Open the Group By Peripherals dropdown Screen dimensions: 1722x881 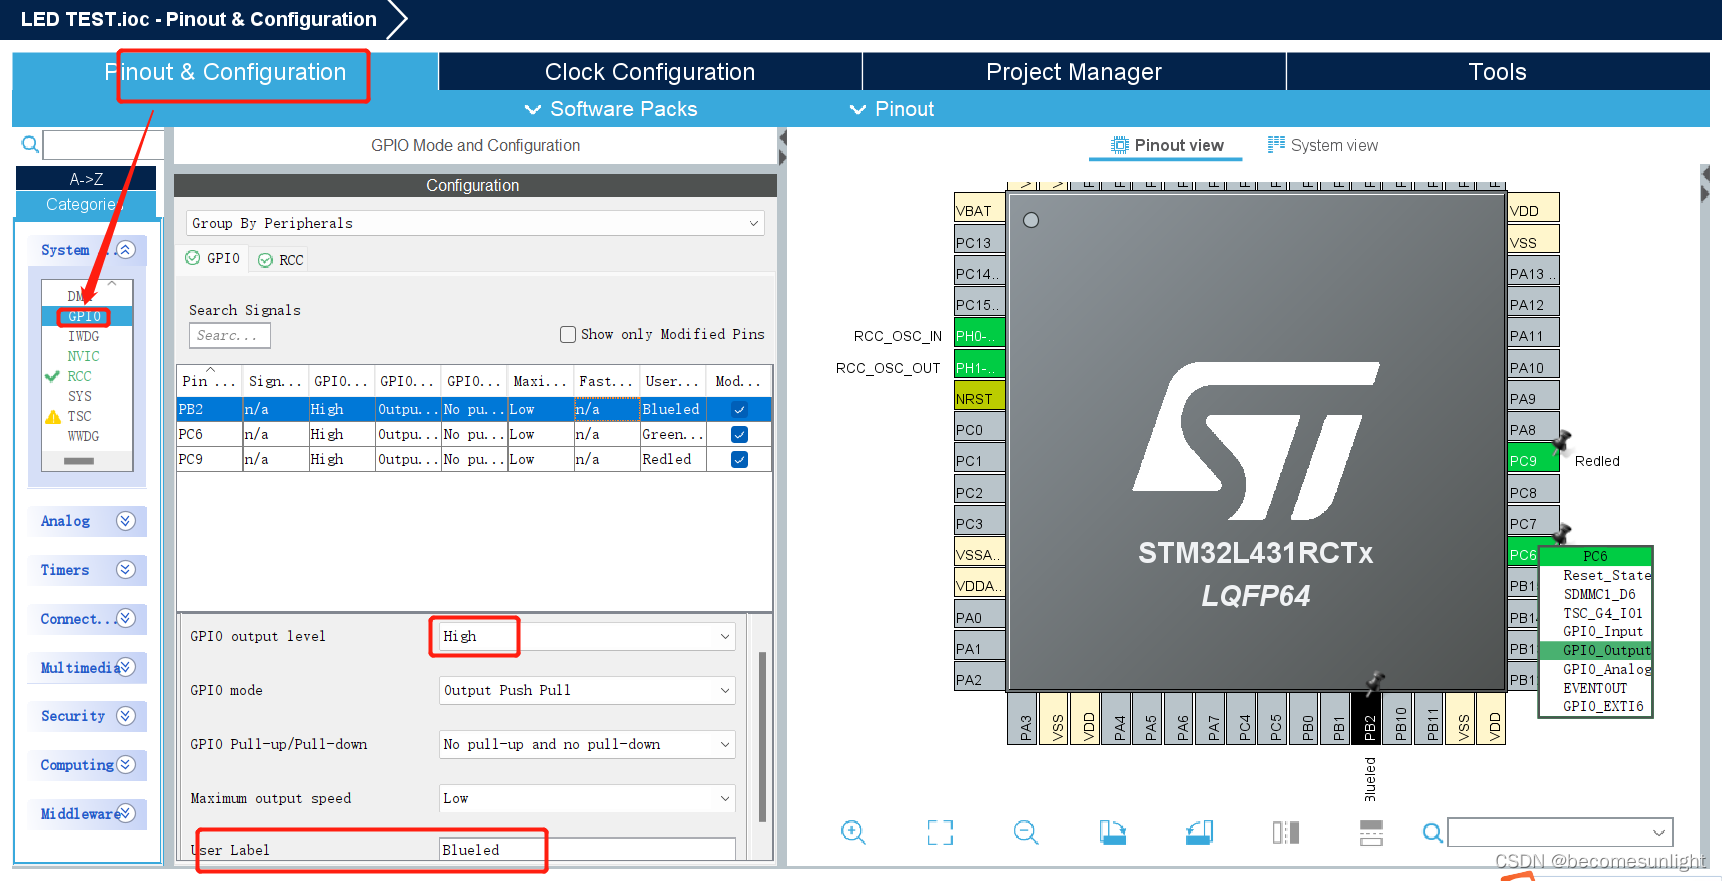click(x=475, y=223)
